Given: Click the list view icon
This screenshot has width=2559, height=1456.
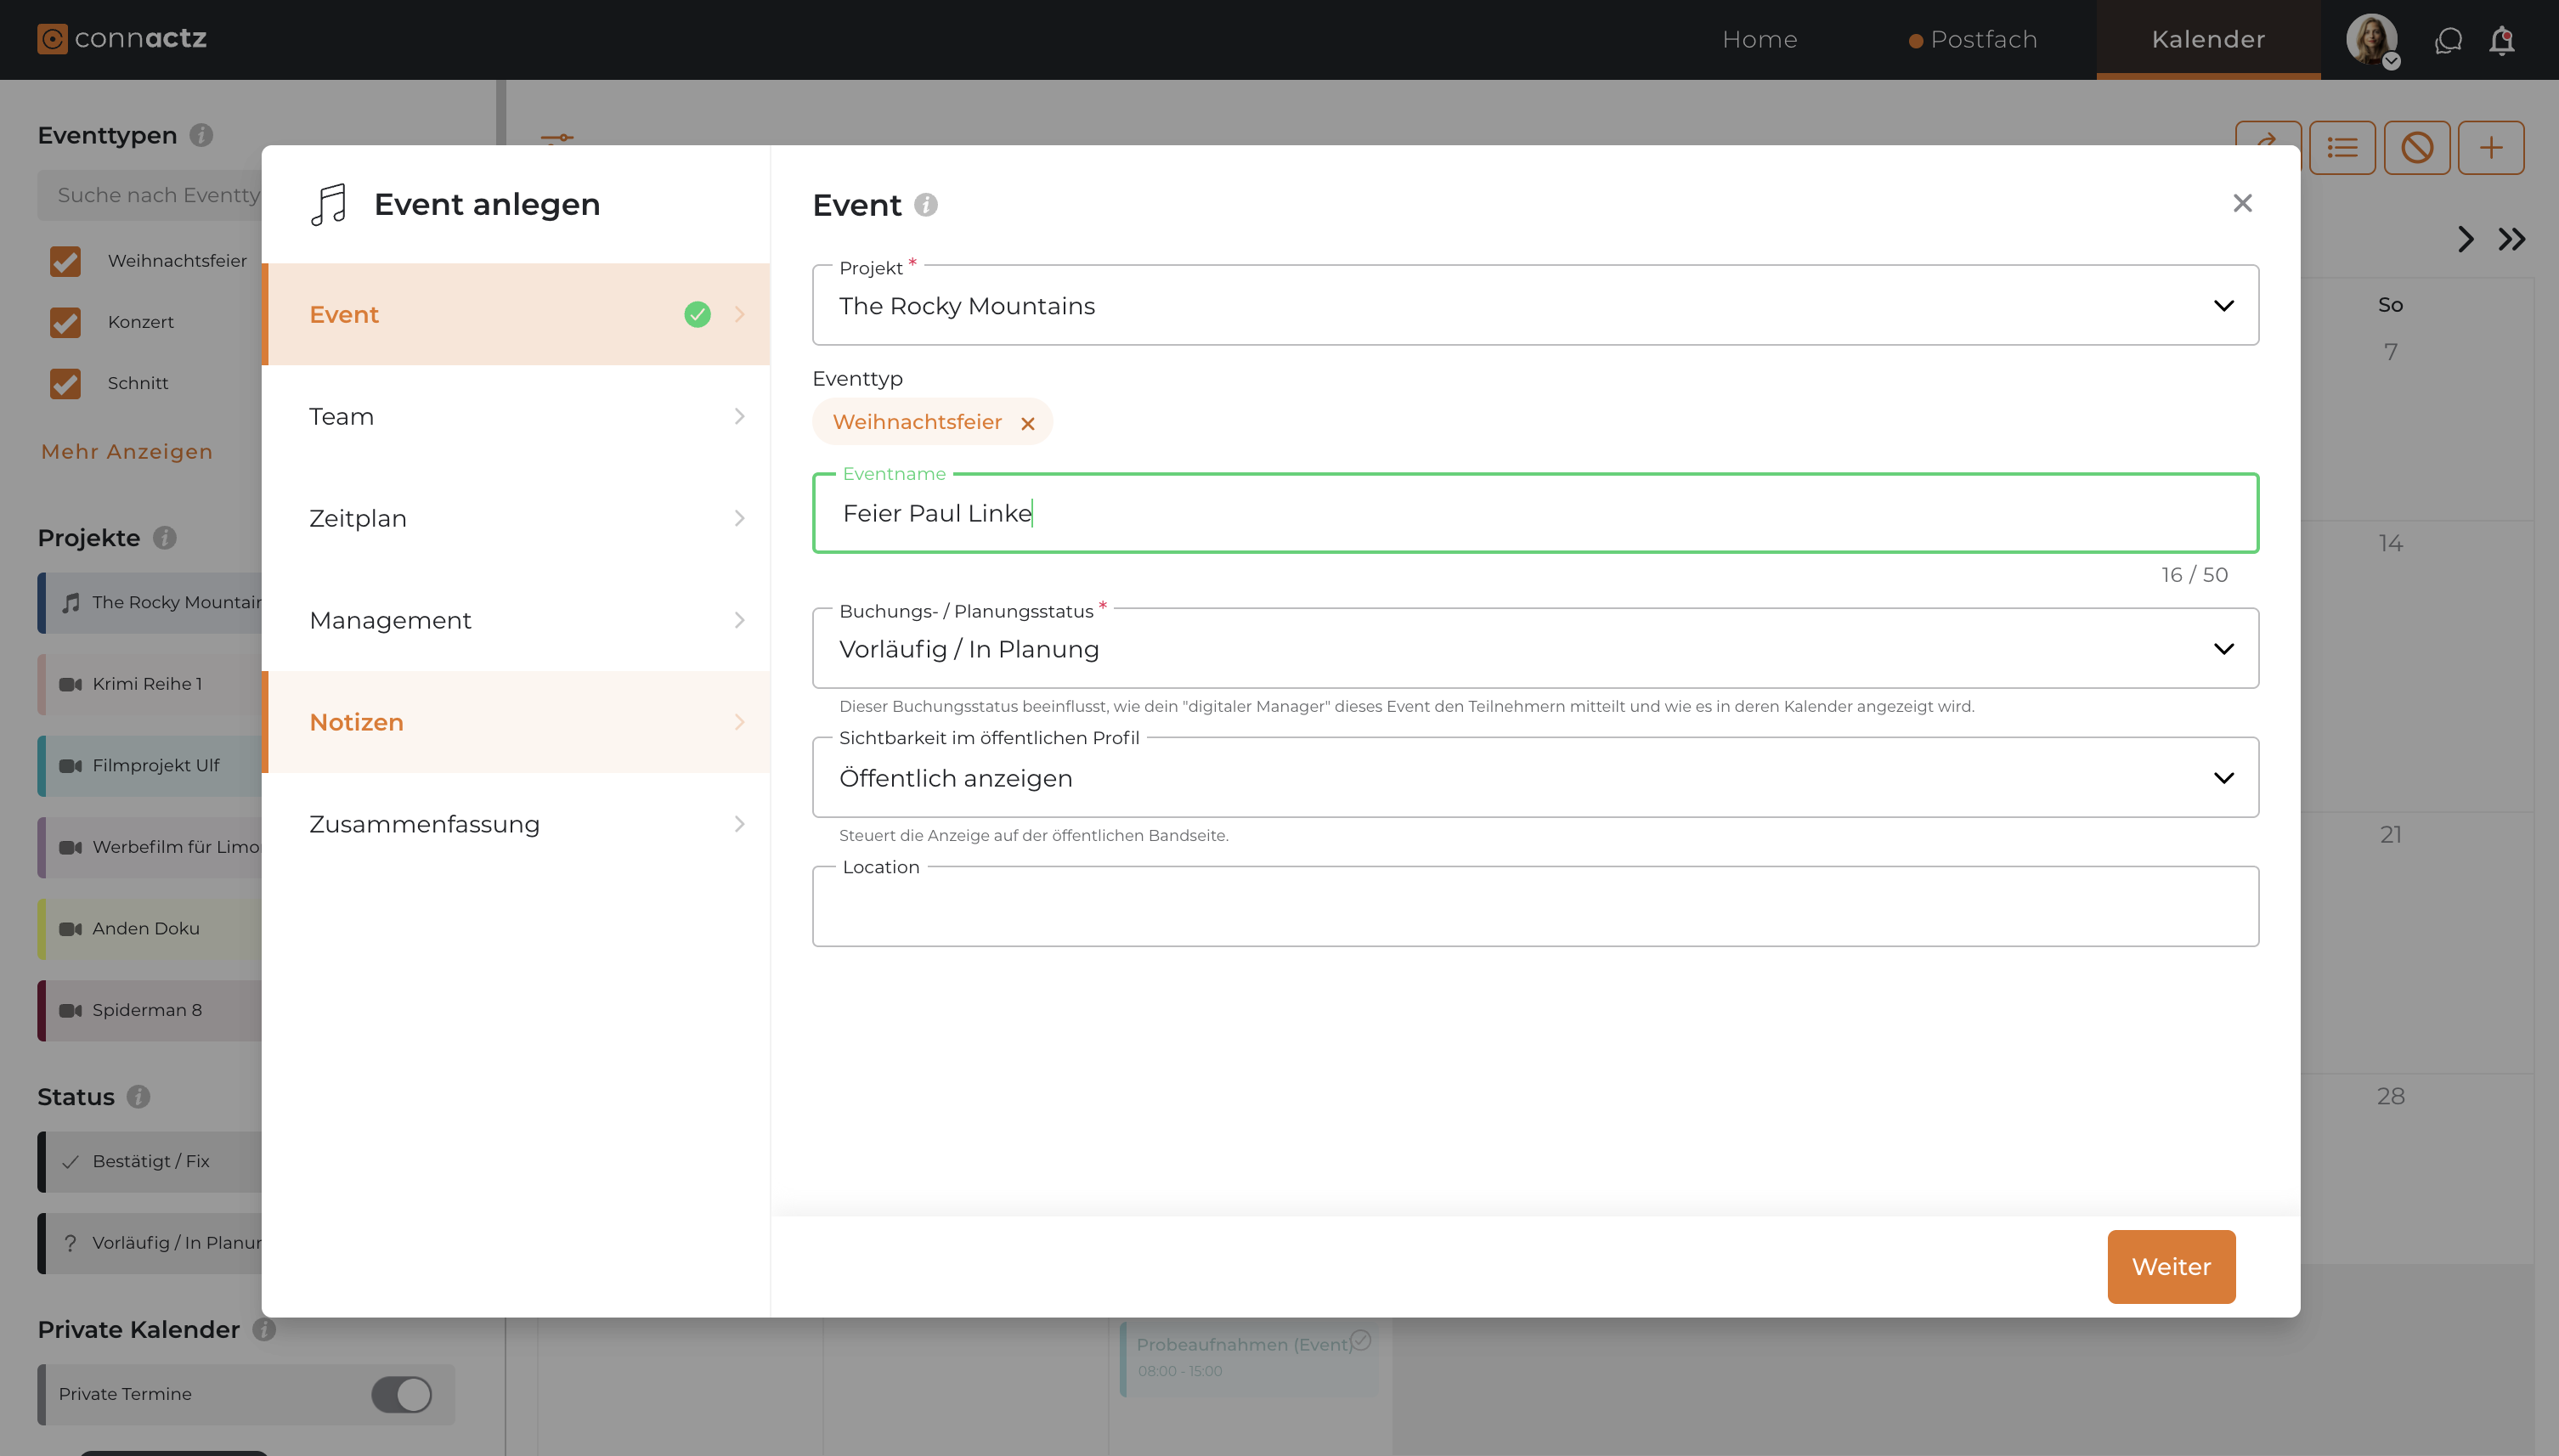Looking at the screenshot, I should coord(2342,148).
